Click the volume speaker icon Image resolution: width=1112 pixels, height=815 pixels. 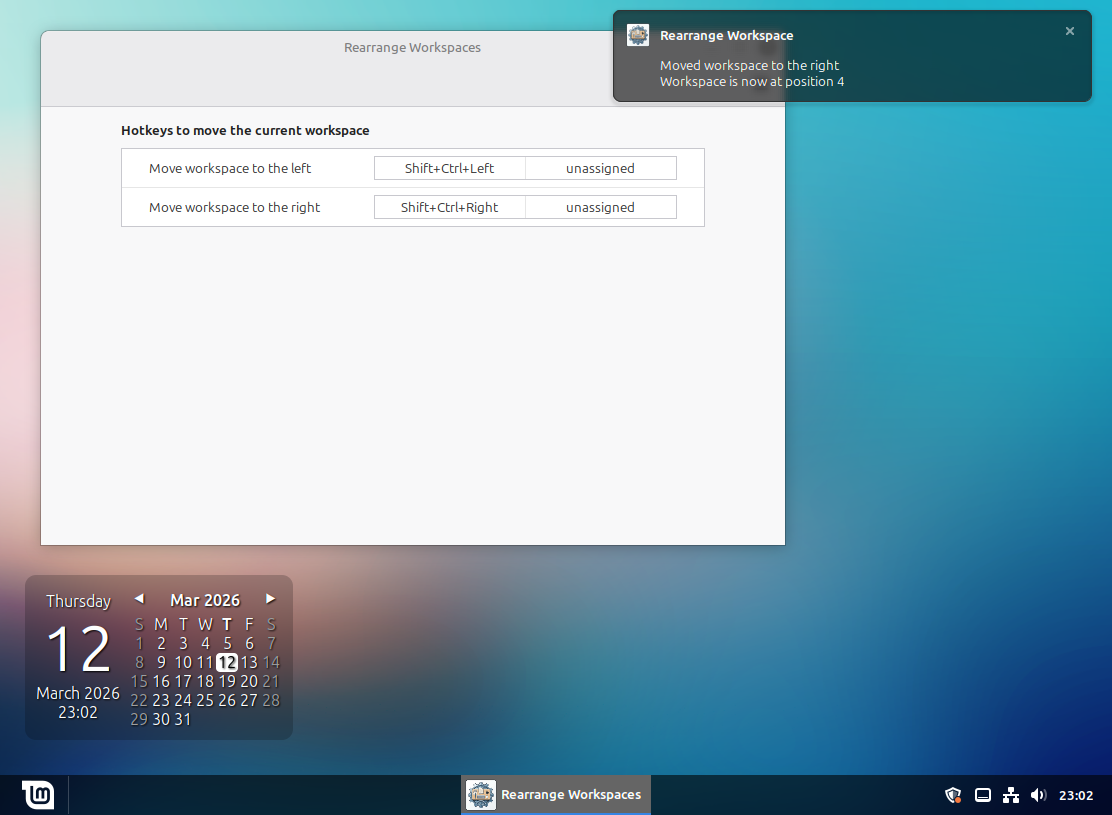[1039, 795]
